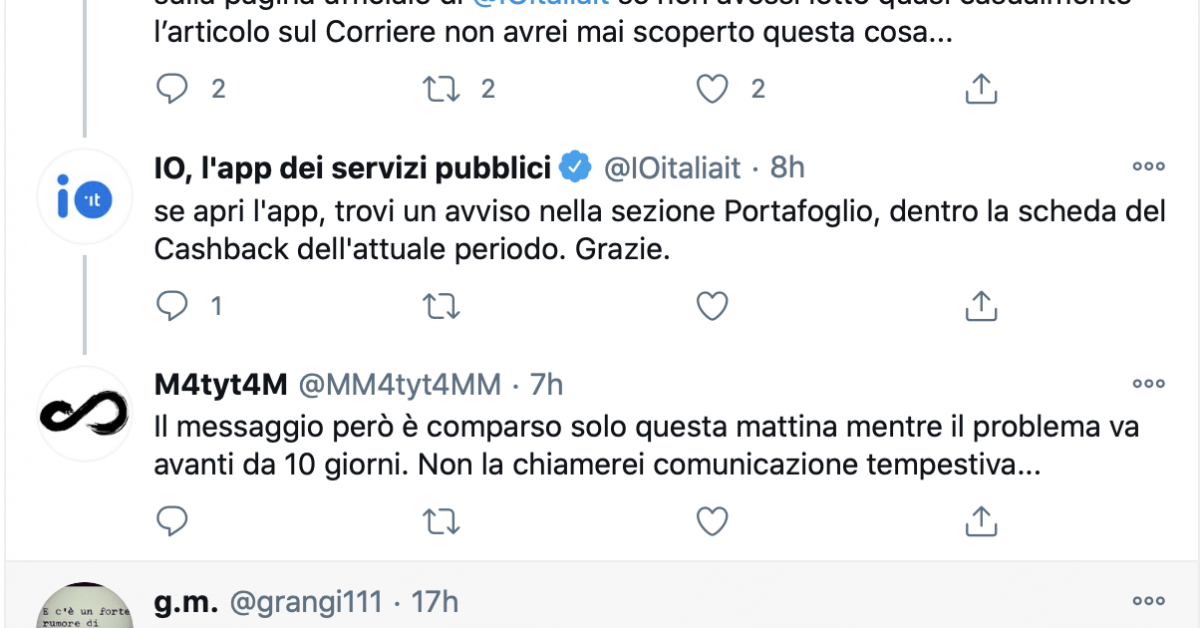Like the top Corriere article tweet

[711, 89]
